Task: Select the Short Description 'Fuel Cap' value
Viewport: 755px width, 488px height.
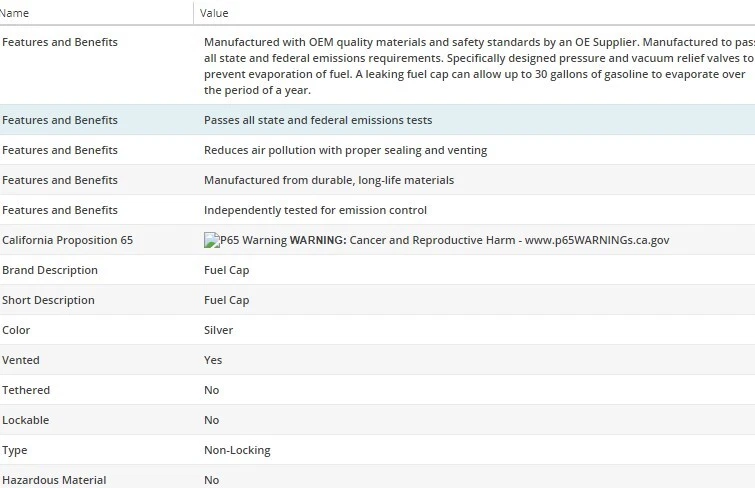Action: click(226, 300)
